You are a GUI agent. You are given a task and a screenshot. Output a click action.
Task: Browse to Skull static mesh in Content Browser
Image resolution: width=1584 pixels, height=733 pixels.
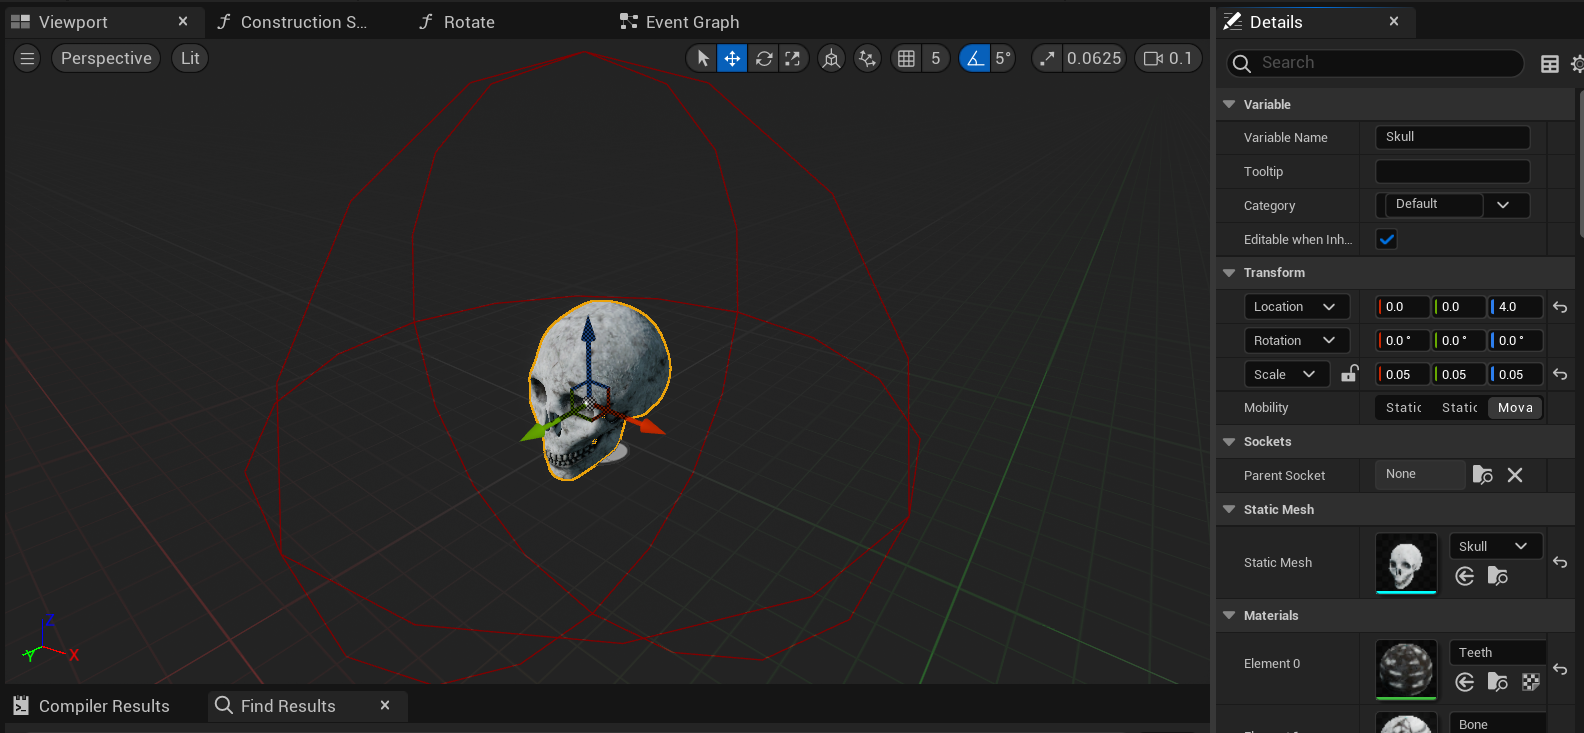click(1497, 576)
